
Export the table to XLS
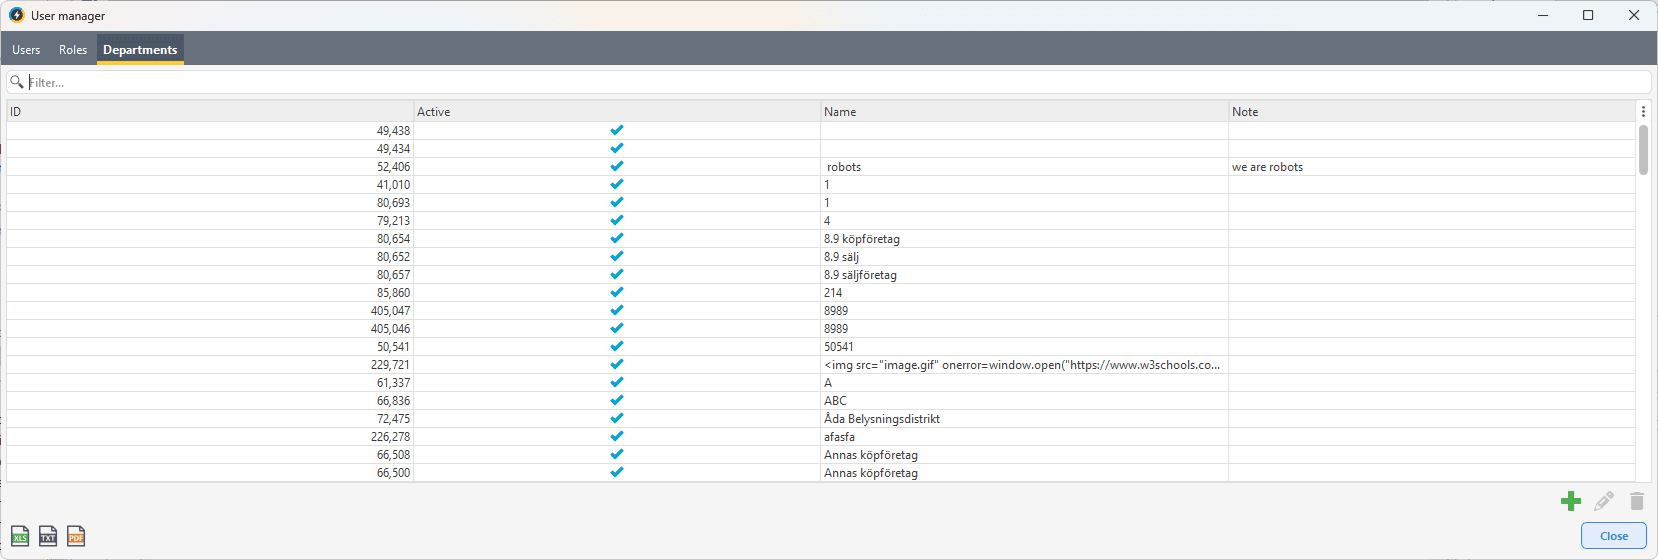(20, 536)
